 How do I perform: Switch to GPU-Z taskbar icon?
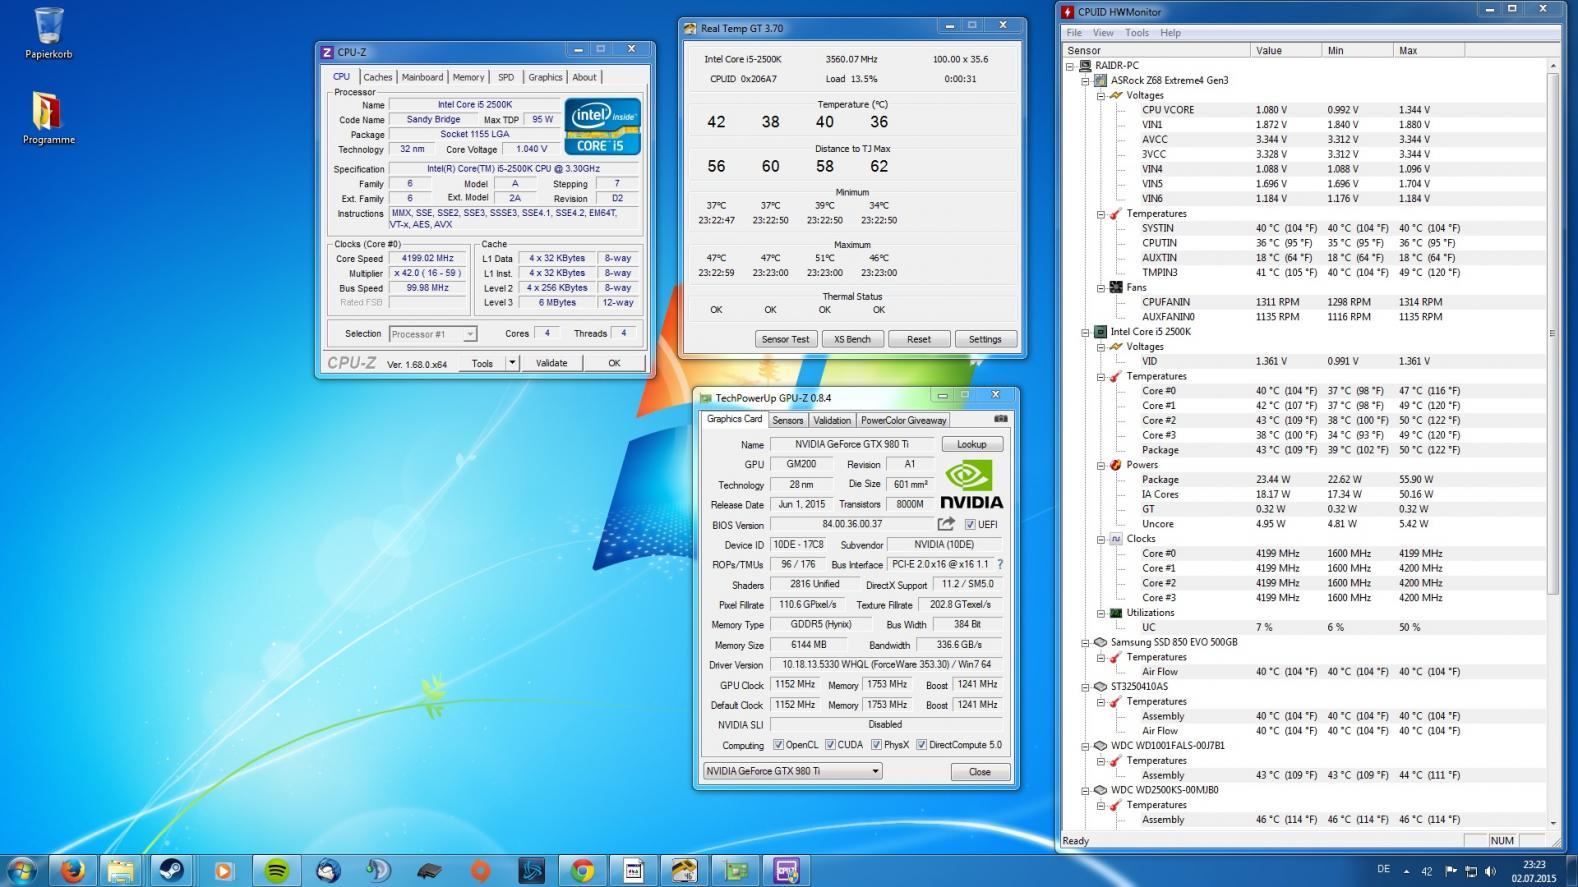[736, 871]
